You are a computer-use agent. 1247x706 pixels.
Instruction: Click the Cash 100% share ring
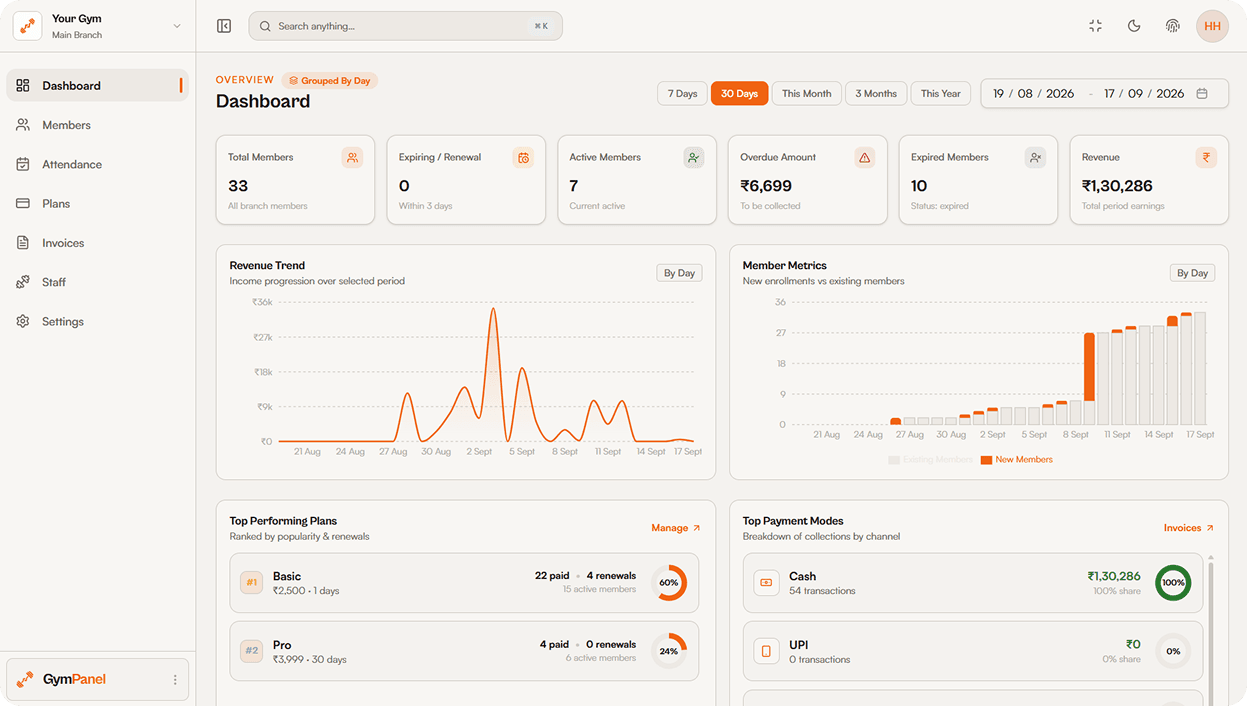tap(1173, 582)
